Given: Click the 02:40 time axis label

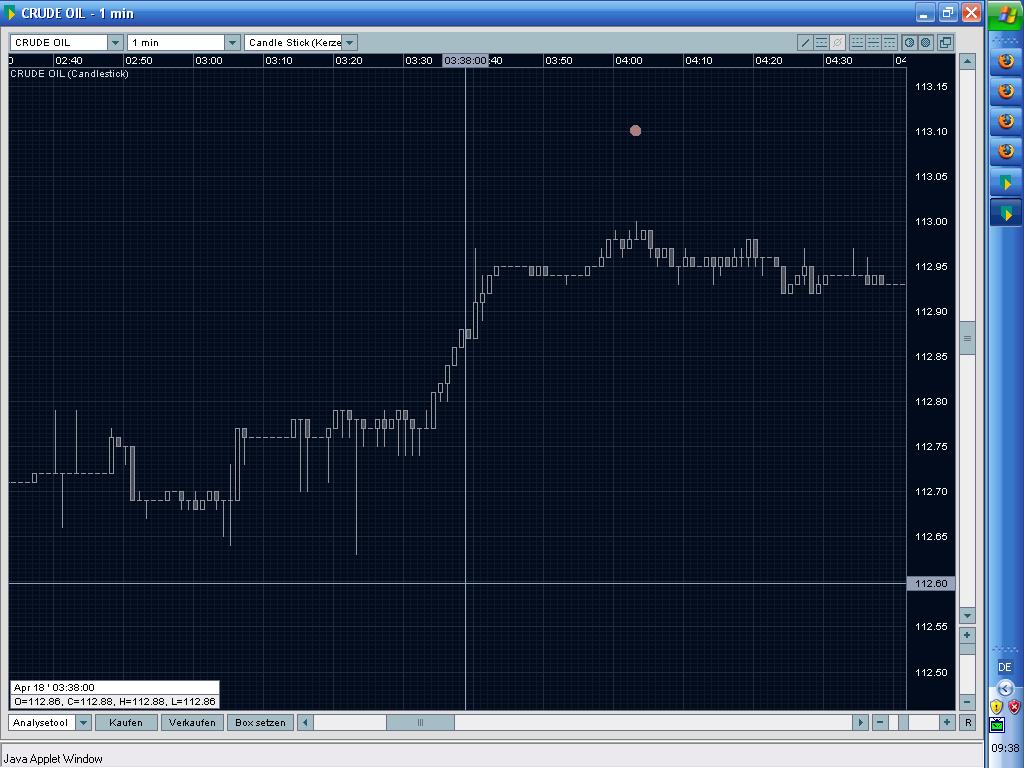Looking at the screenshot, I should coord(69,61).
